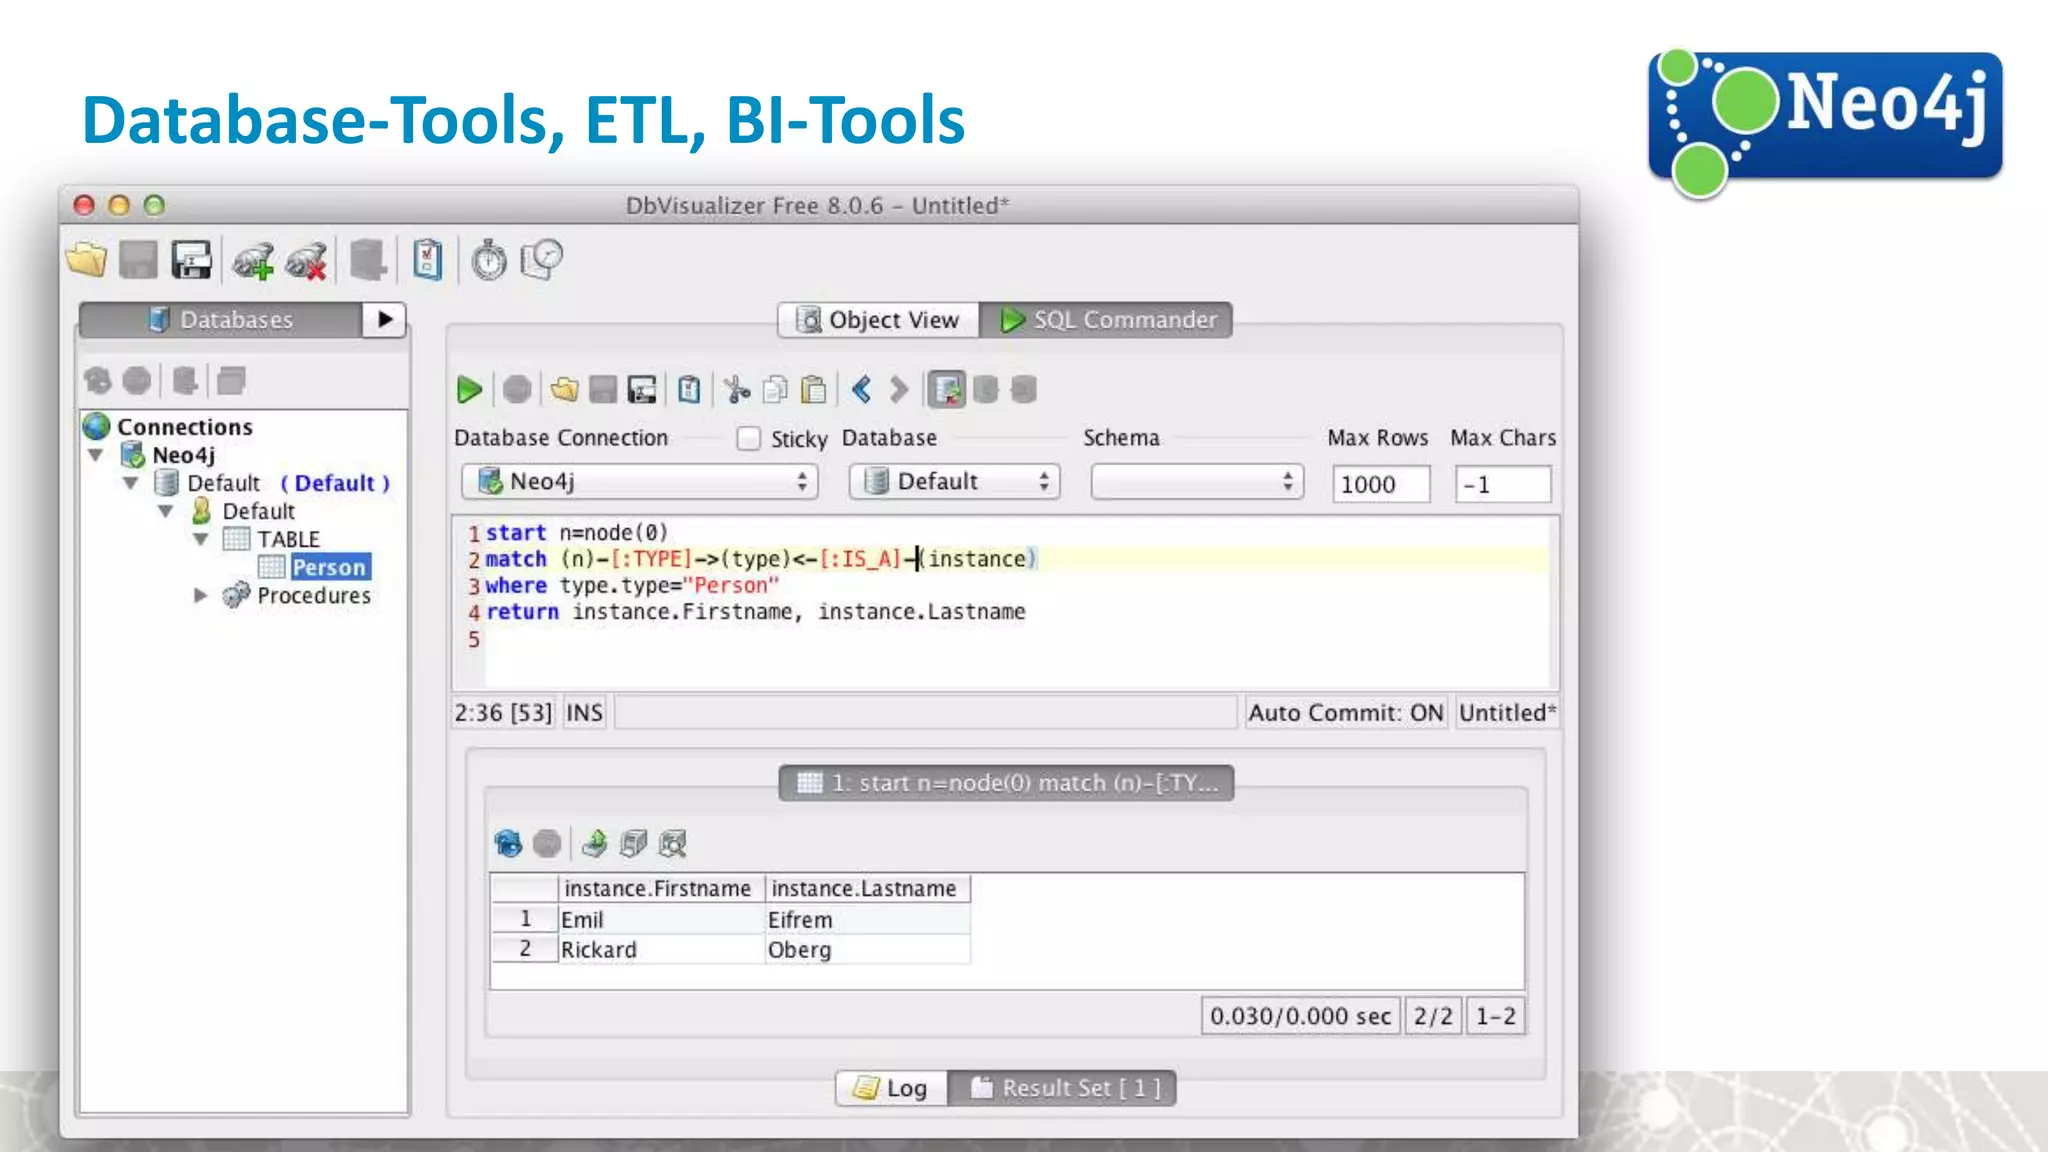Screen dimensions: 2048x1152
Task: Click INS insert mode indicator
Action: coord(584,713)
